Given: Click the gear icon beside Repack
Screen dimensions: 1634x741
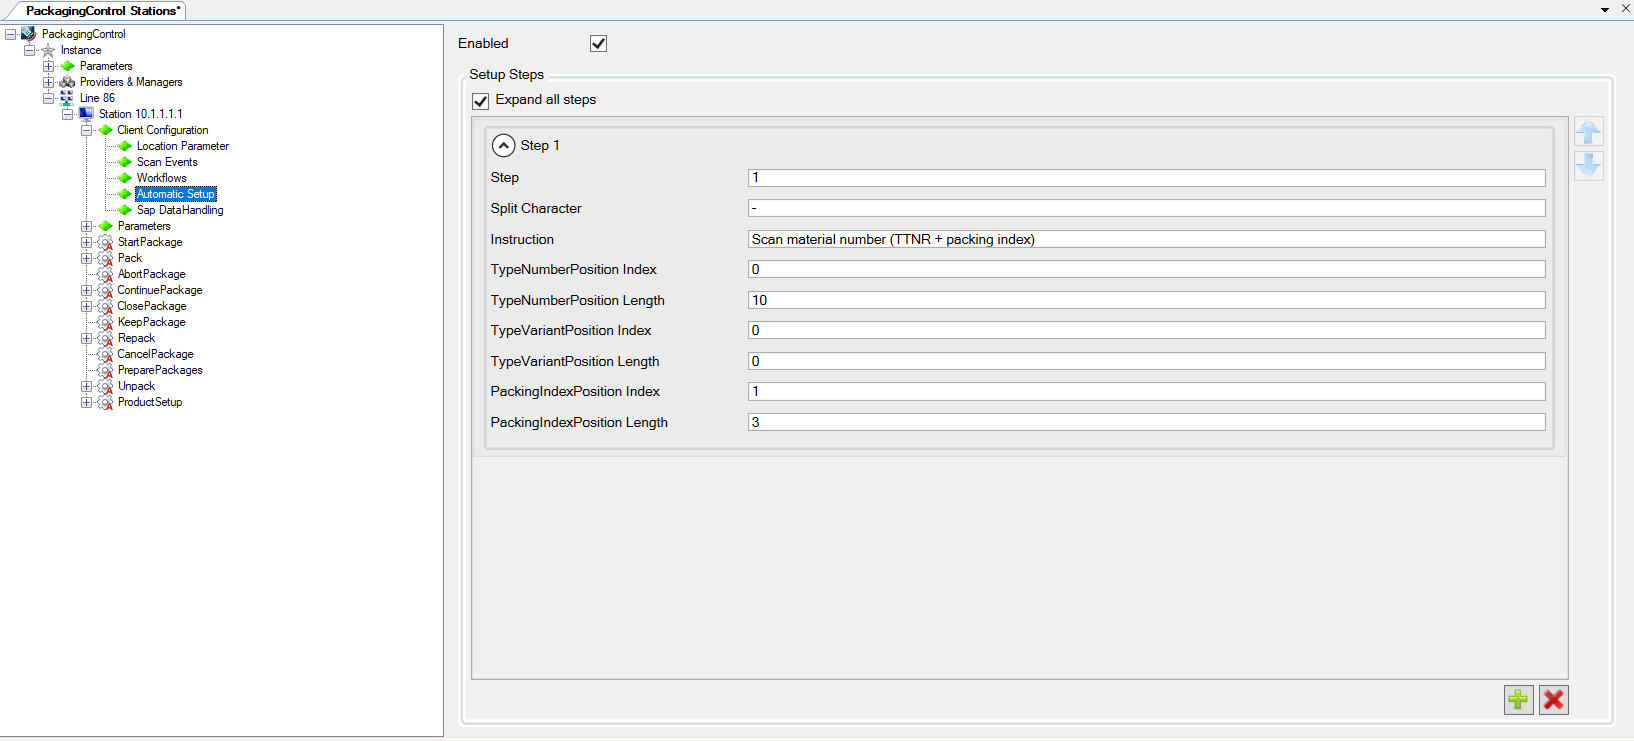Looking at the screenshot, I should (x=105, y=338).
